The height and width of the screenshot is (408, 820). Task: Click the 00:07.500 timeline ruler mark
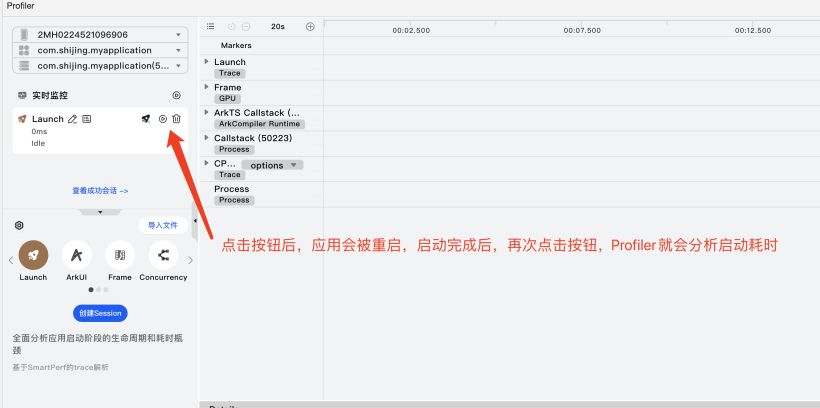[582, 31]
